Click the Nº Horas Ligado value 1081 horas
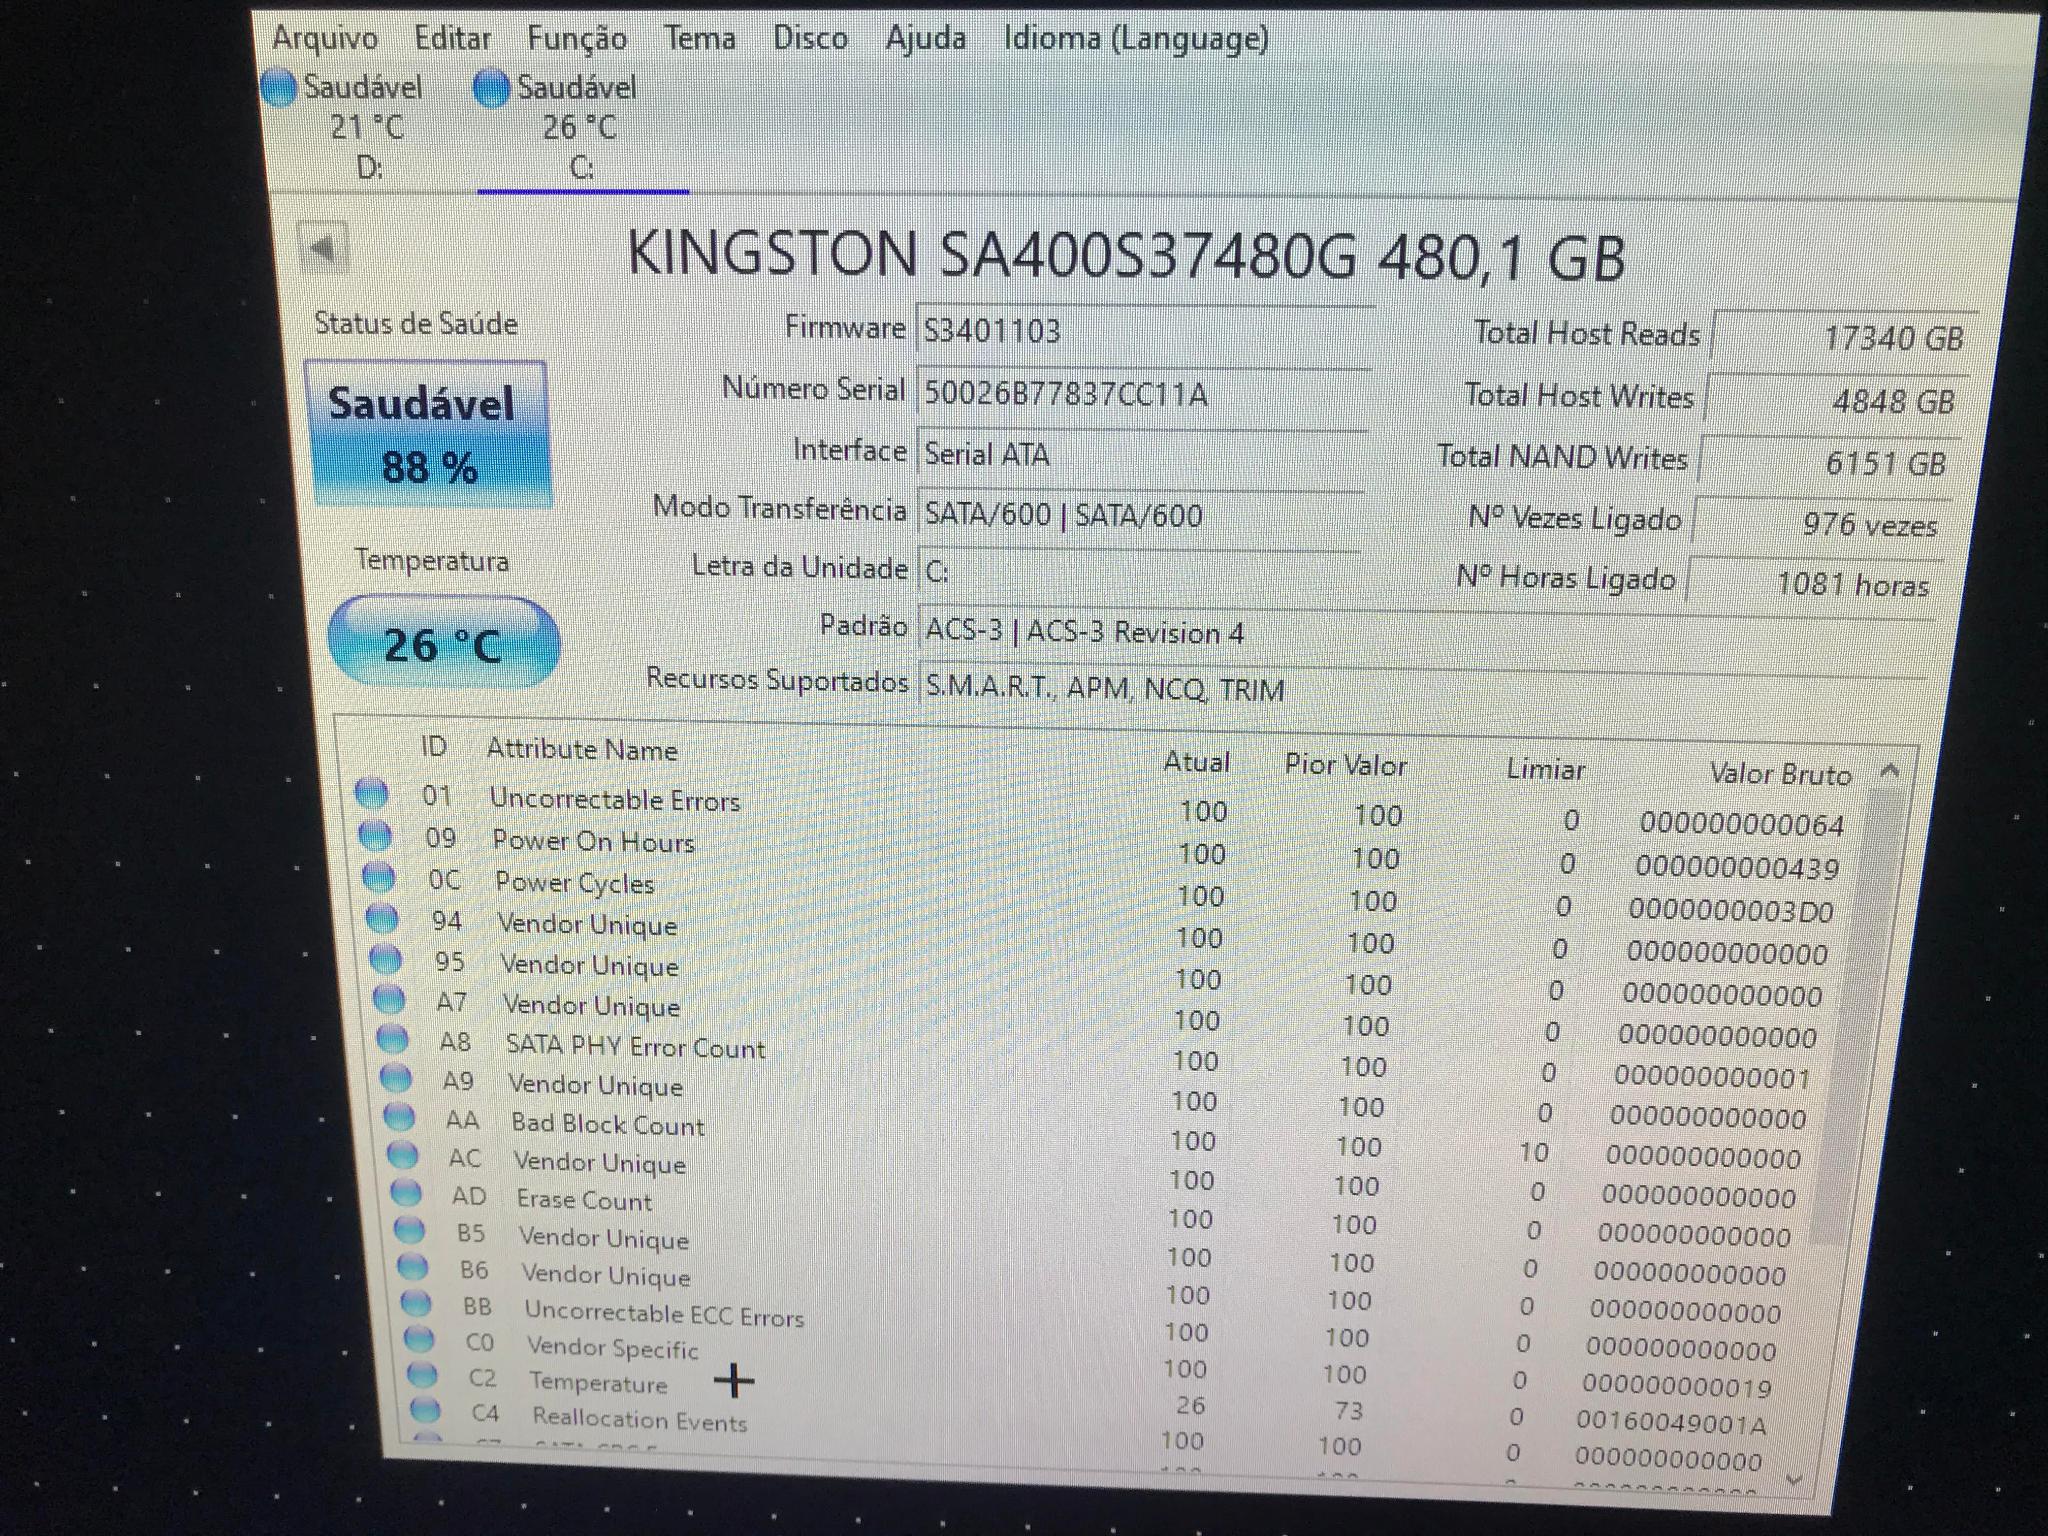Screen dimensions: 2048x1536 pyautogui.click(x=1813, y=583)
